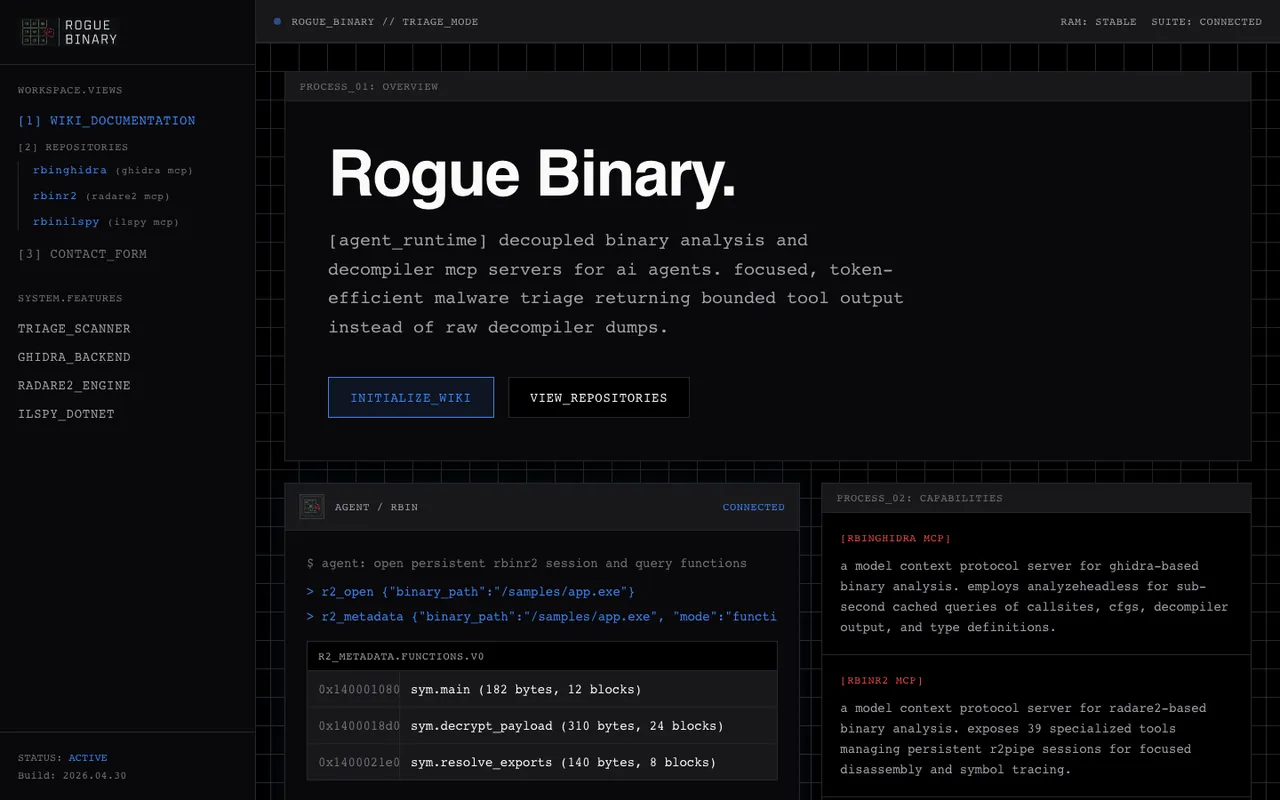Click the WORKSPACE.VIEWS section label
1280x800 pixels.
pyautogui.click(x=70, y=90)
